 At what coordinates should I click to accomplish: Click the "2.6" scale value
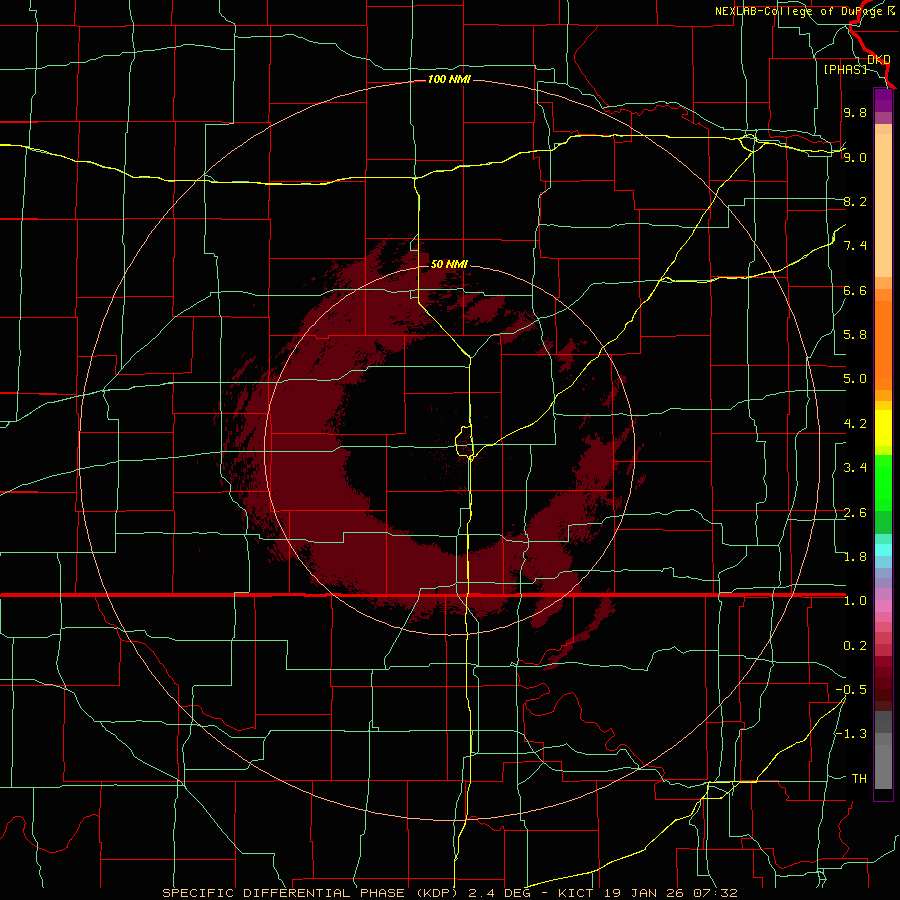(x=855, y=513)
